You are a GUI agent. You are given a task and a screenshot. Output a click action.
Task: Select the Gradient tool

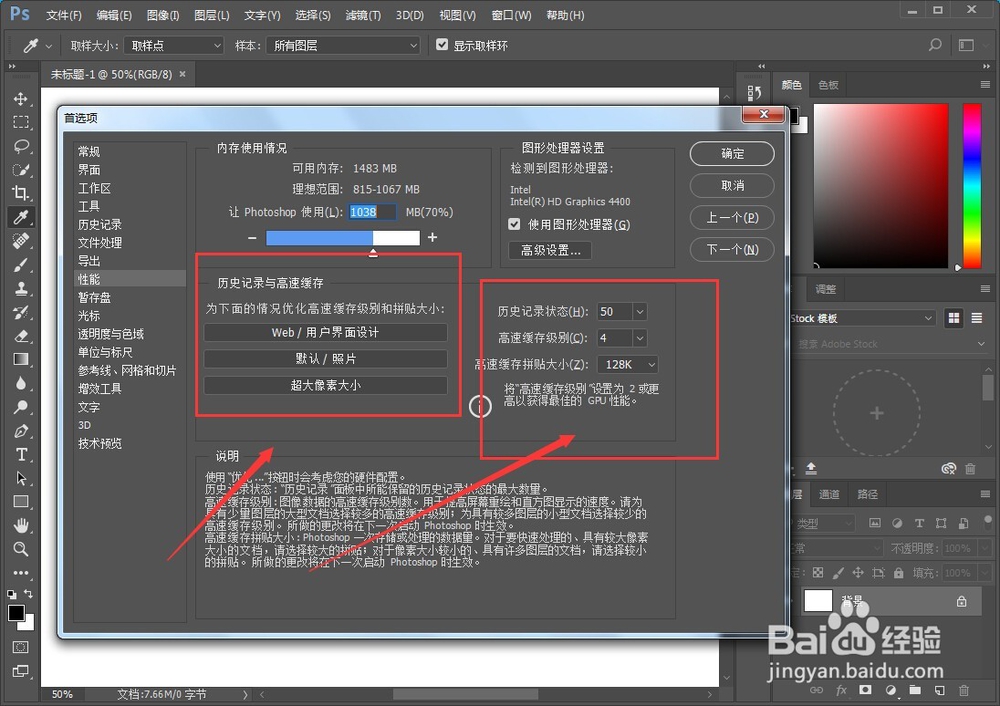20,360
